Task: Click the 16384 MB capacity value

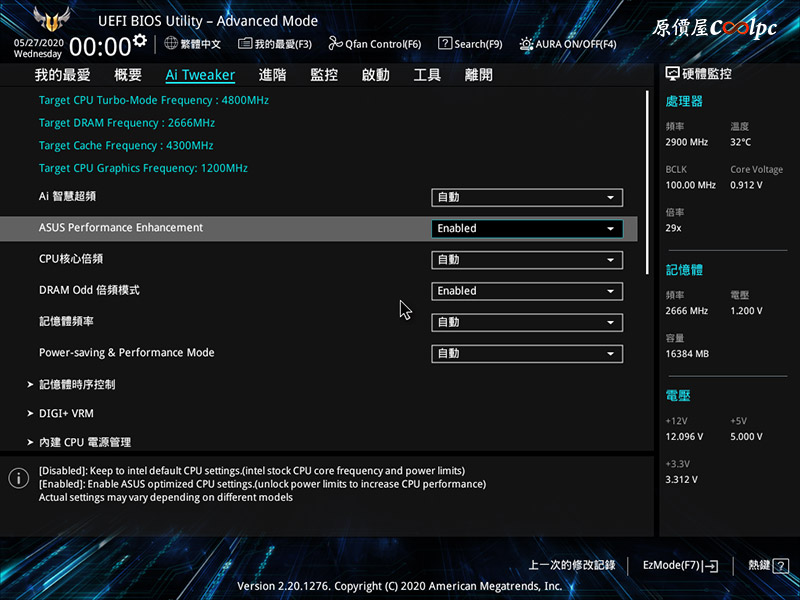Action: 687,354
